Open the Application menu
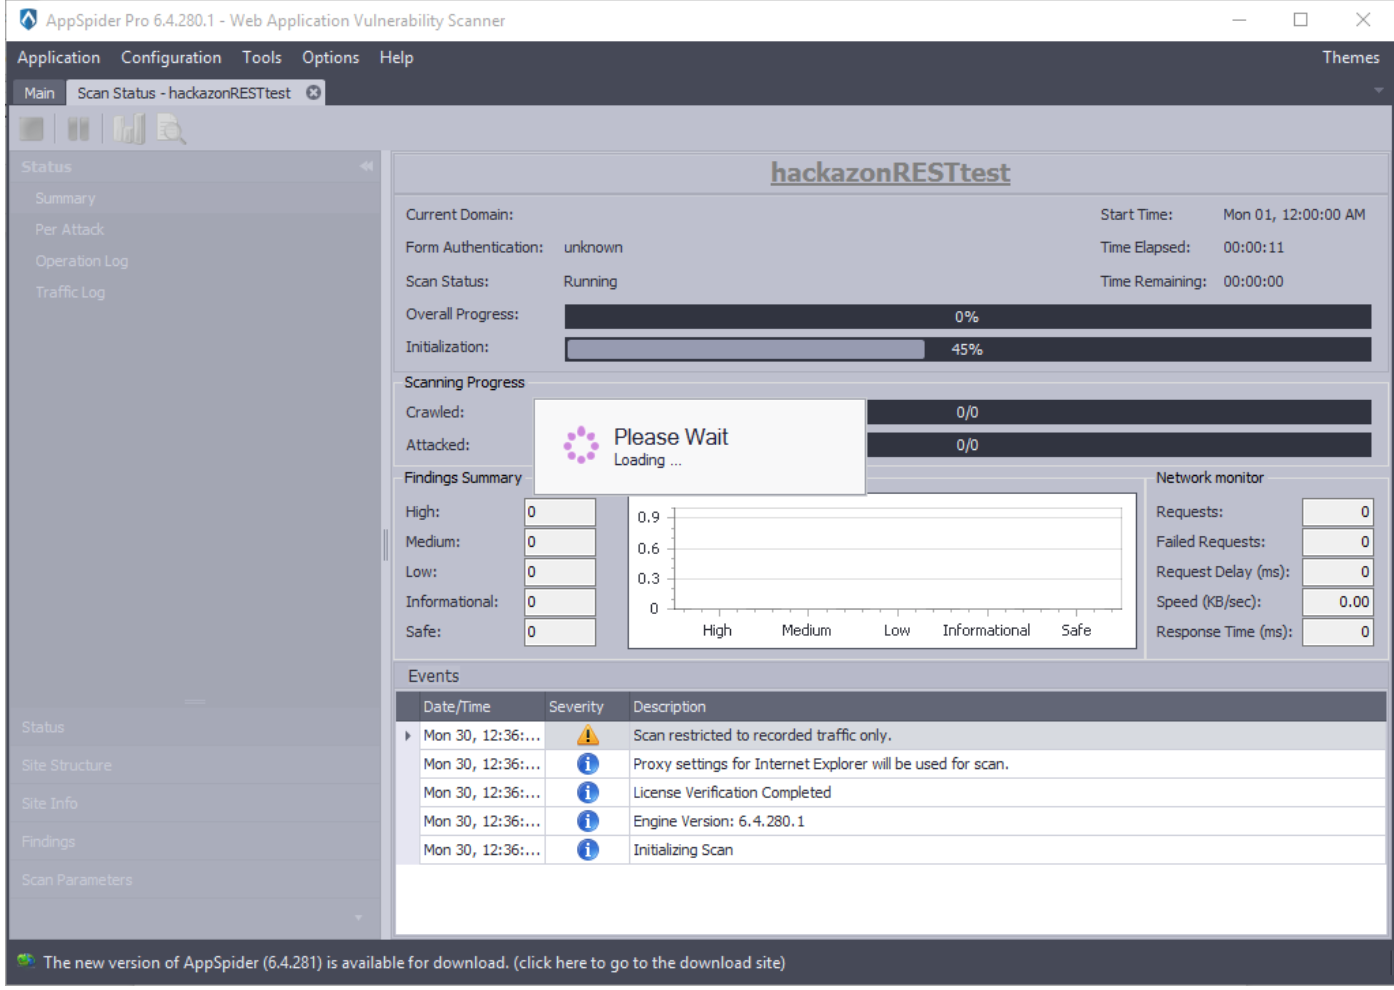 59,58
